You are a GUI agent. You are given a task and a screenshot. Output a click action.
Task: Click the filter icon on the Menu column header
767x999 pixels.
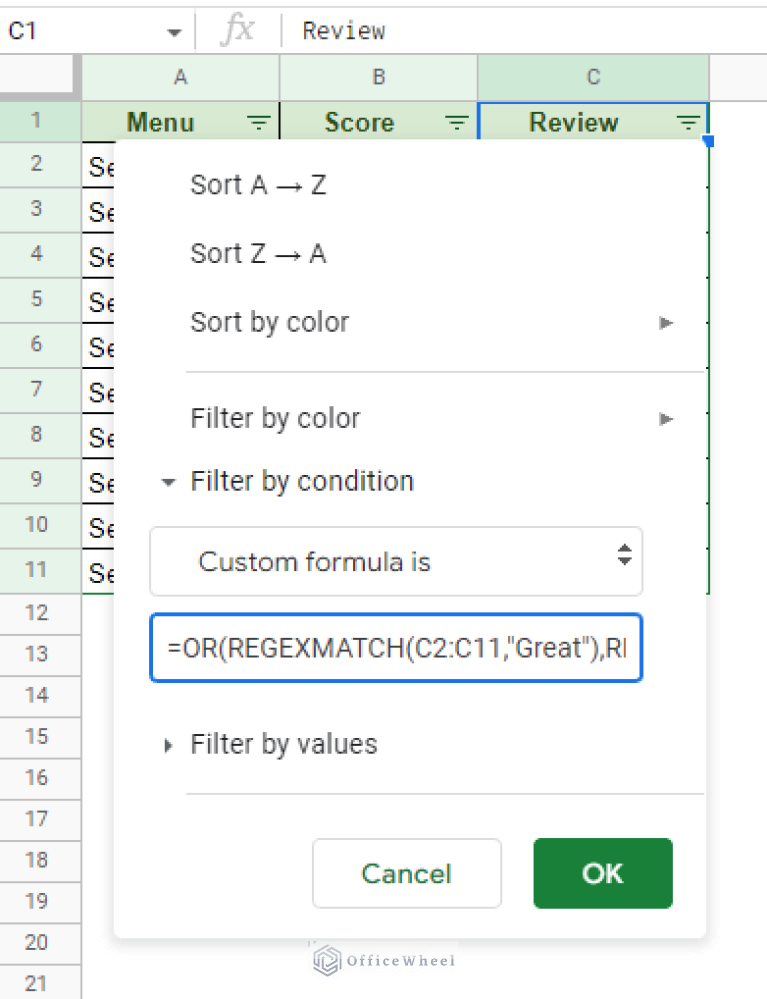click(x=259, y=121)
